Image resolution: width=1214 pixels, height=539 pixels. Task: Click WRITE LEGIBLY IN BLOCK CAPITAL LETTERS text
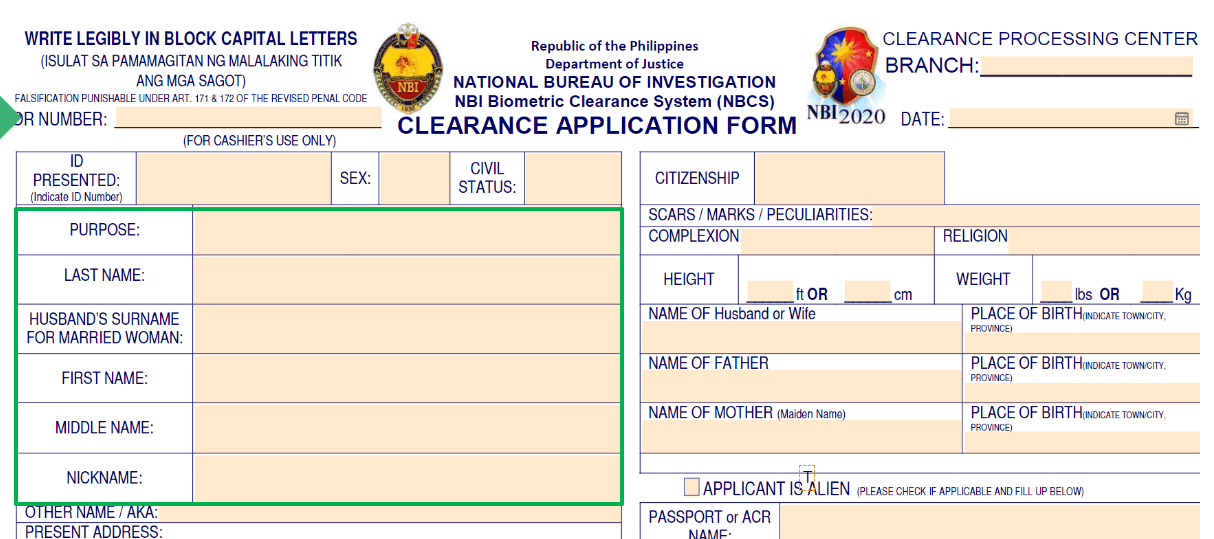click(x=191, y=39)
